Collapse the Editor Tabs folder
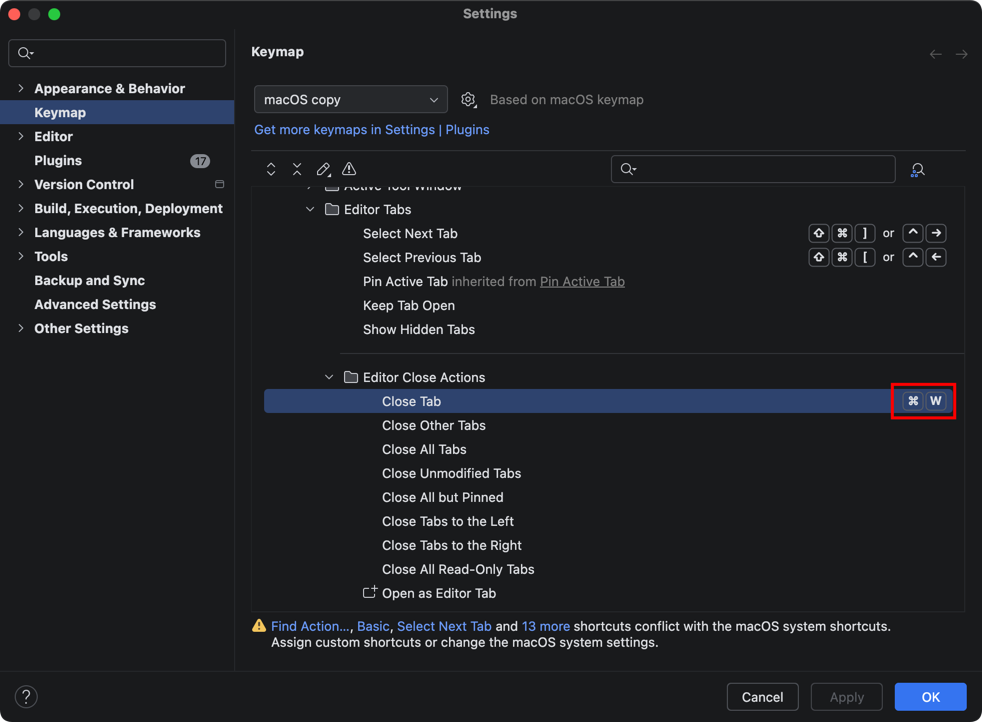982x722 pixels. pos(310,209)
